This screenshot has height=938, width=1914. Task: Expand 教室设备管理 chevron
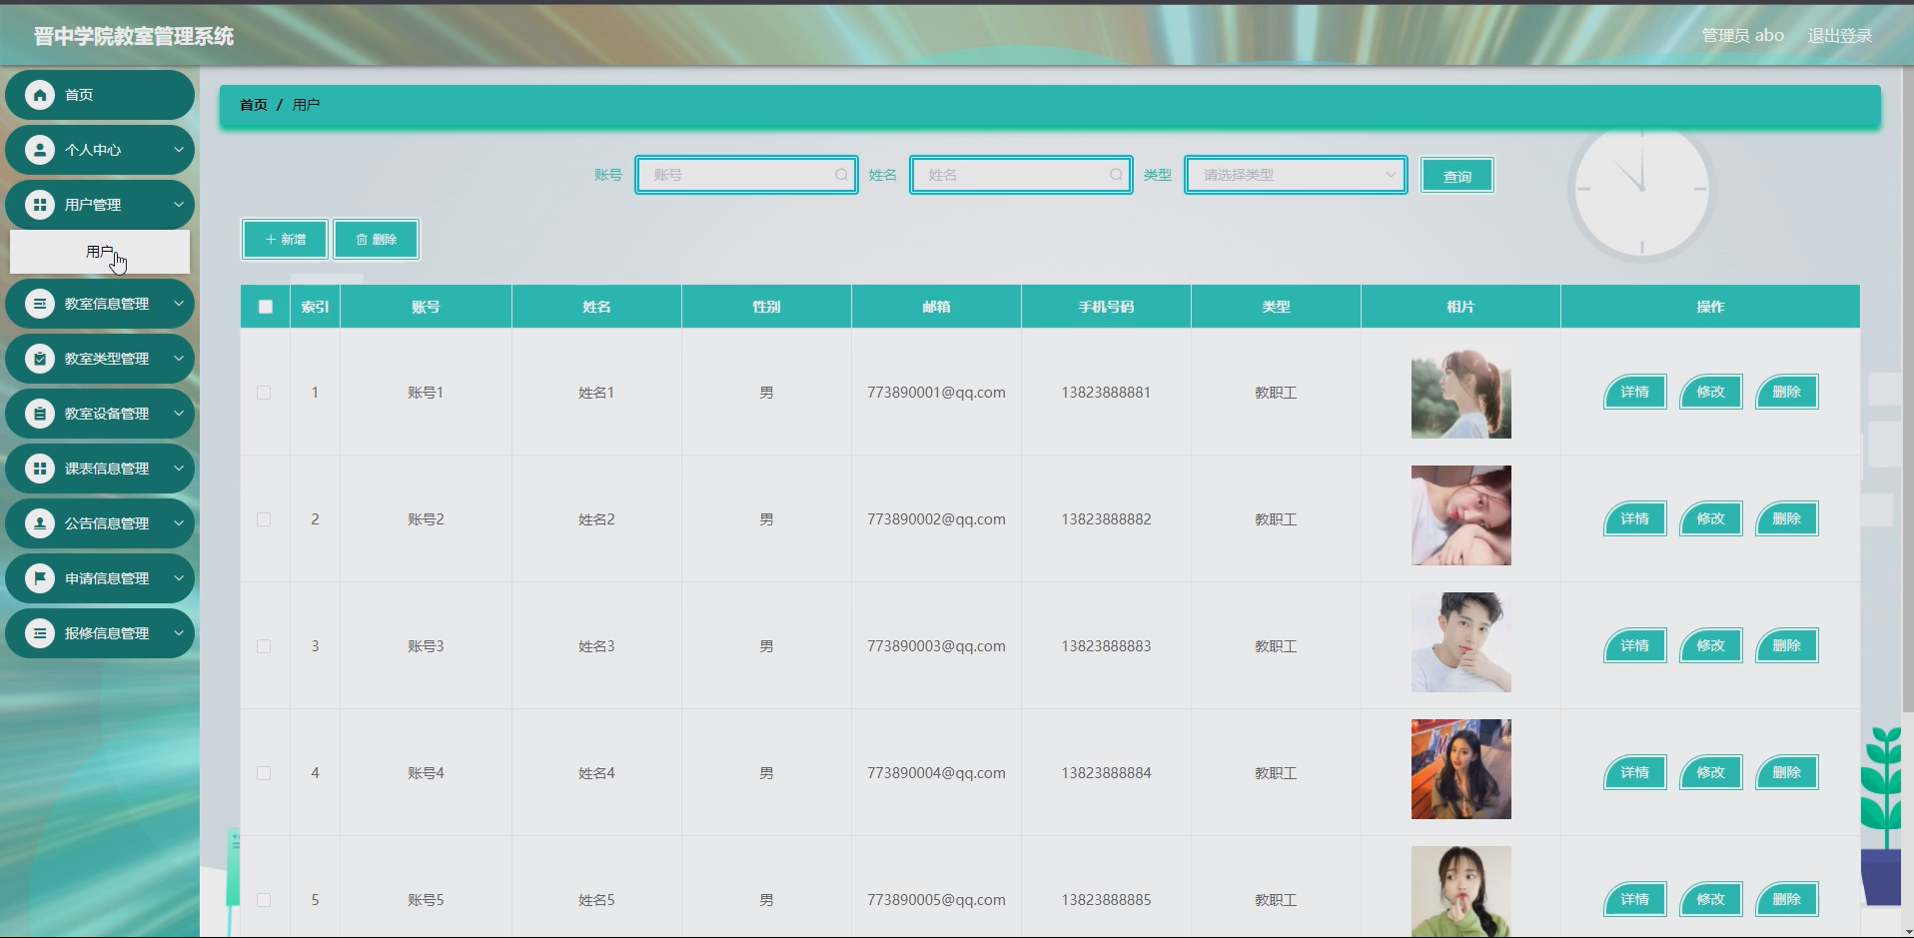pyautogui.click(x=179, y=414)
